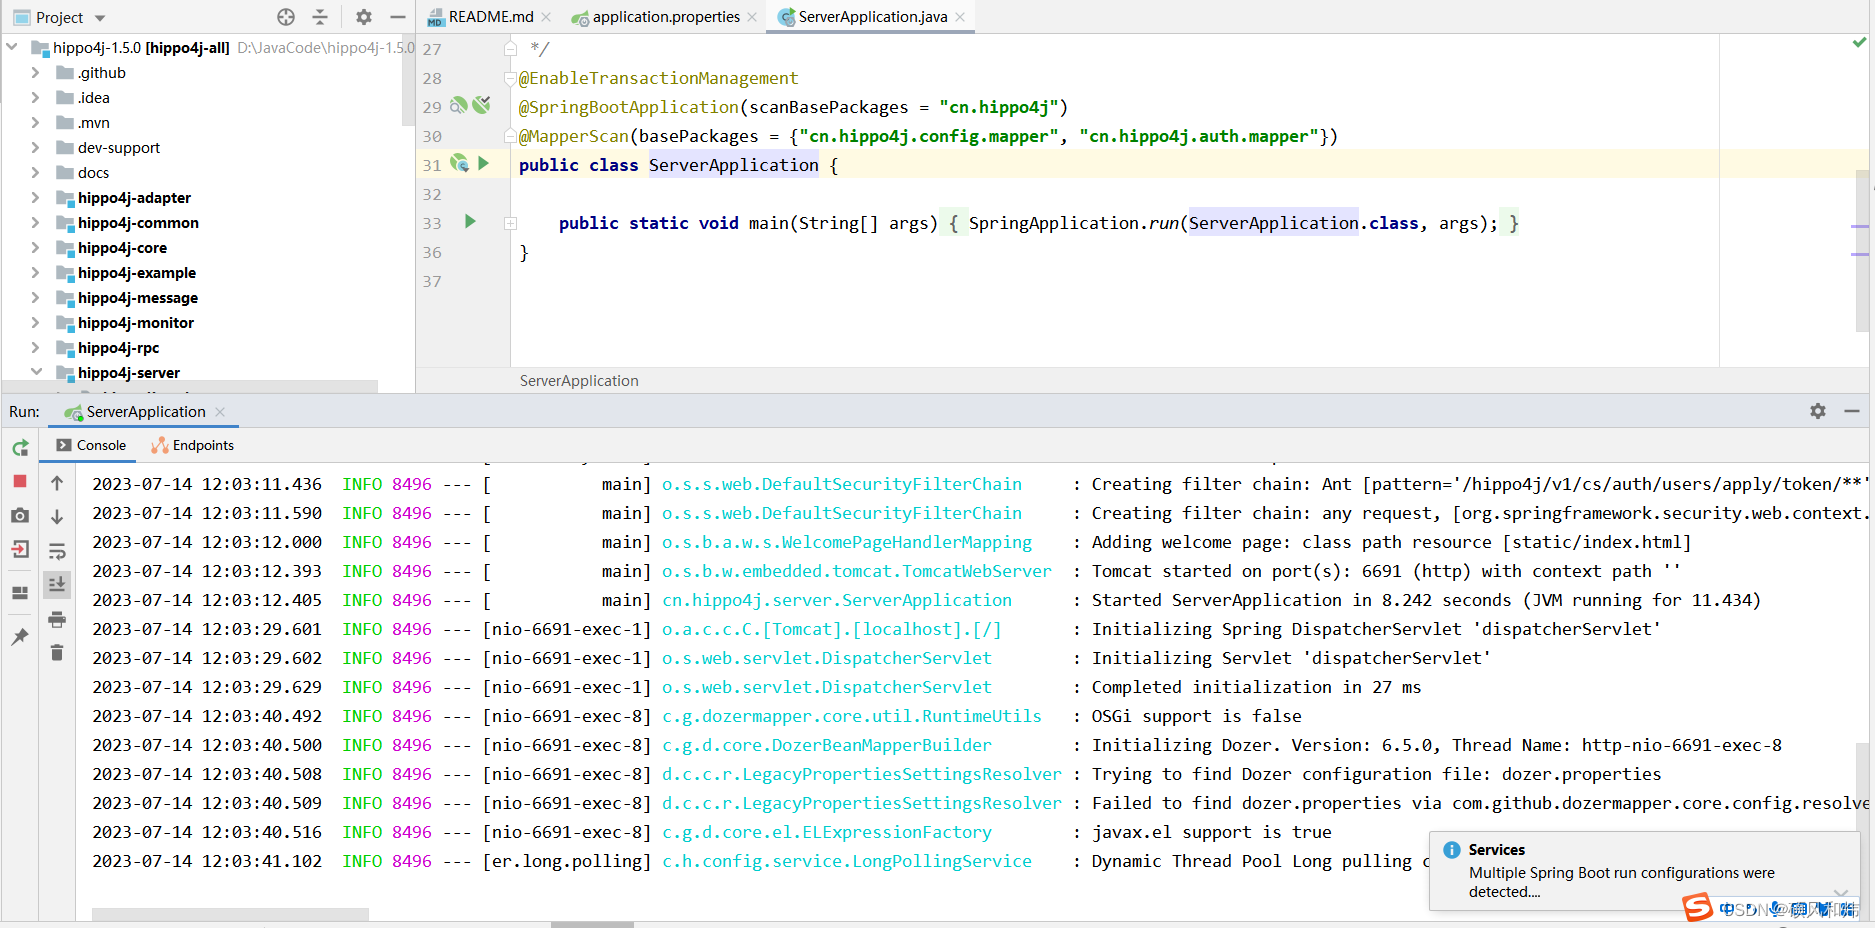The height and width of the screenshot is (928, 1875).
Task: Expand the .github folder
Action: [x=35, y=72]
